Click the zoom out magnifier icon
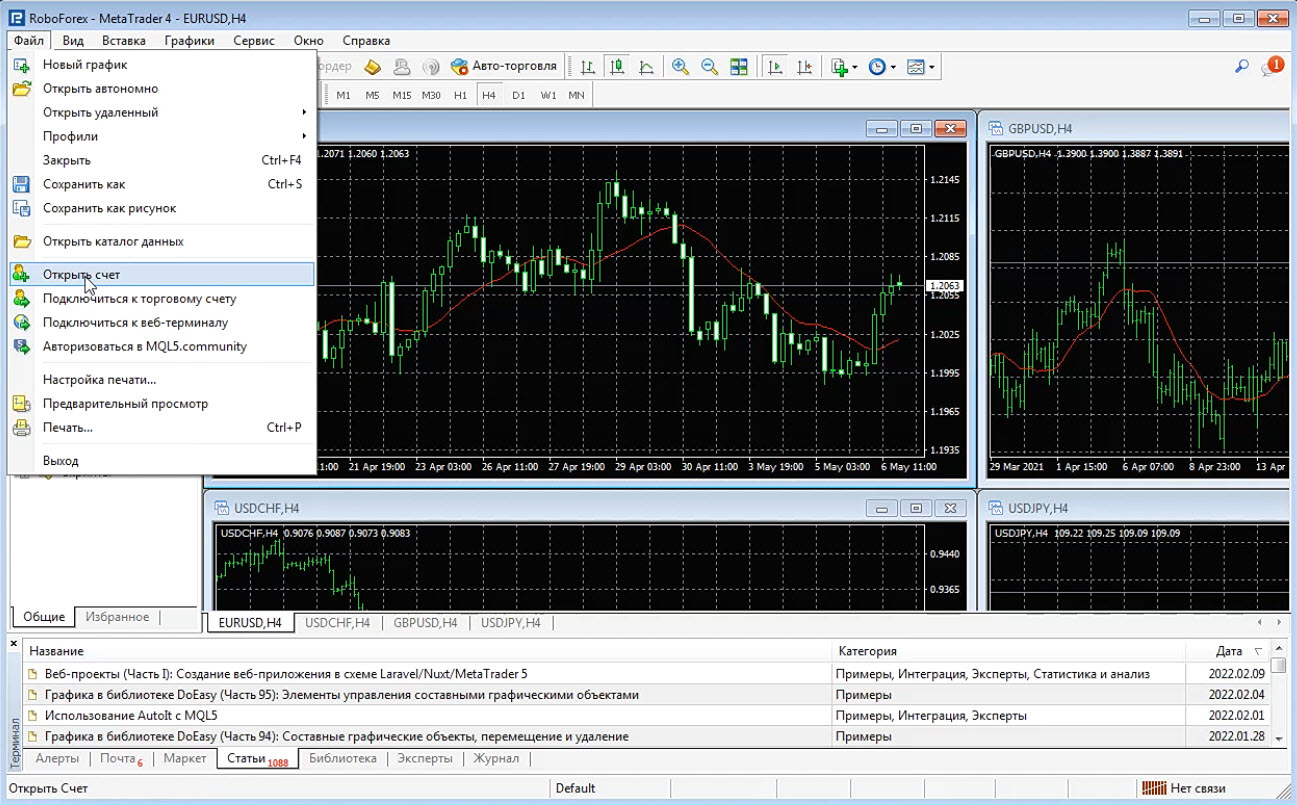The height and width of the screenshot is (805, 1297). (x=709, y=67)
